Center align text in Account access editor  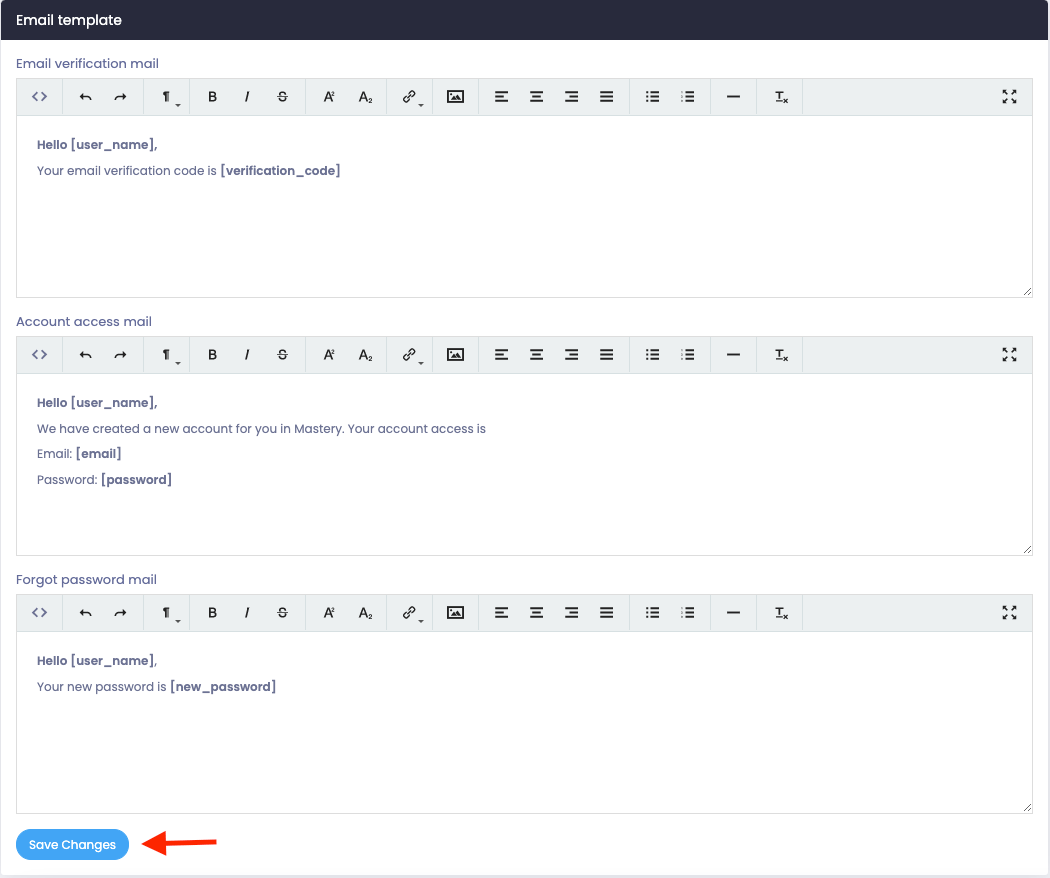(x=536, y=355)
